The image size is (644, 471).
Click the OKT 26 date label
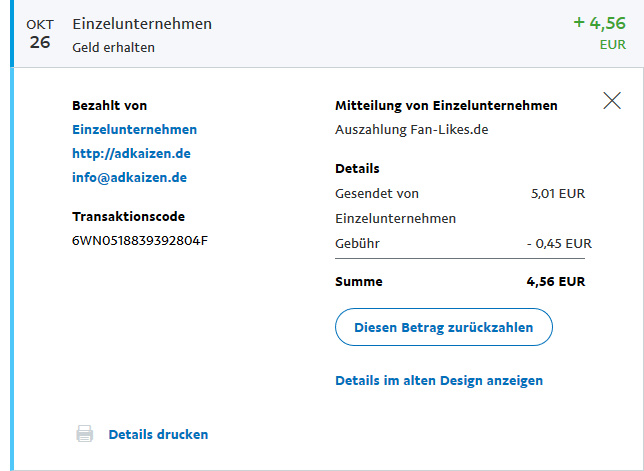tap(39, 34)
